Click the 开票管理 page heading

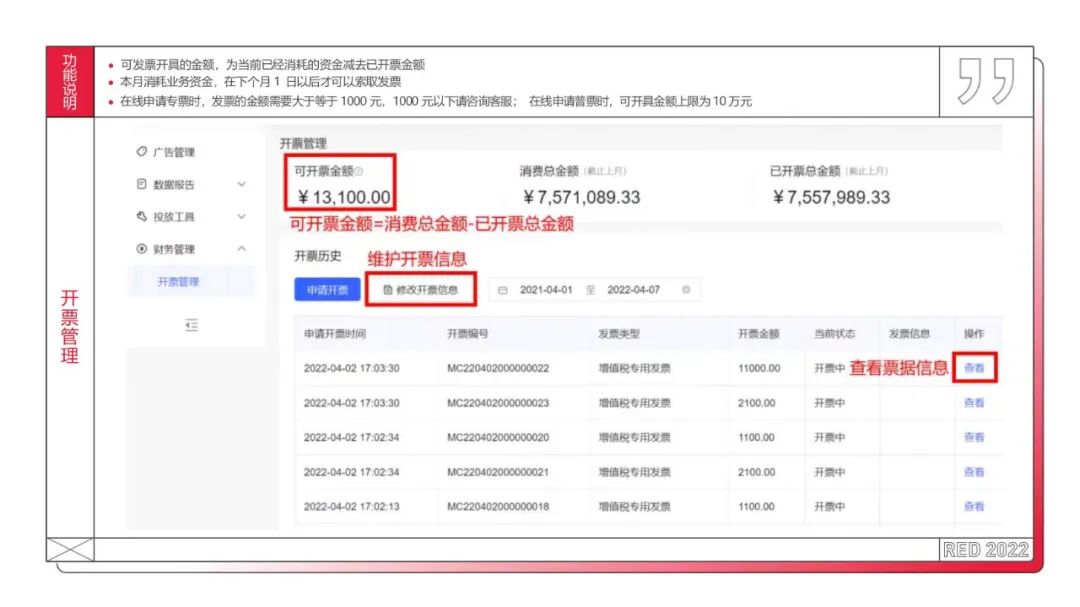point(303,143)
